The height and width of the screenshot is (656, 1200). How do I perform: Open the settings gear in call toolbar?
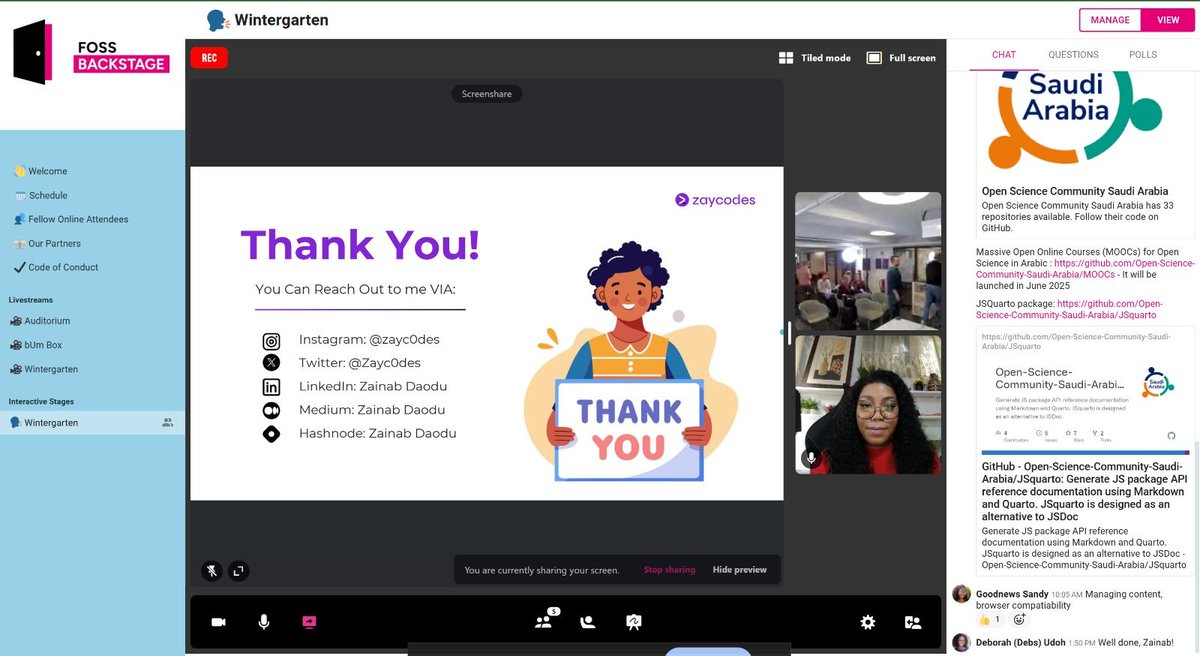click(868, 622)
